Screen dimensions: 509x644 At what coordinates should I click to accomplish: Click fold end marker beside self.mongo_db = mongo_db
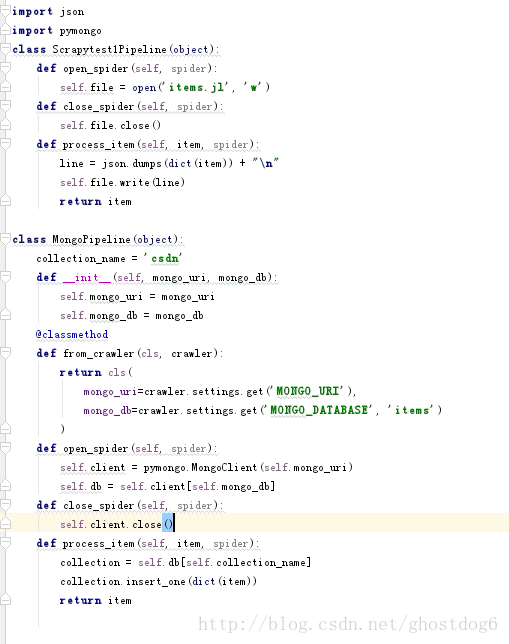point(5,315)
